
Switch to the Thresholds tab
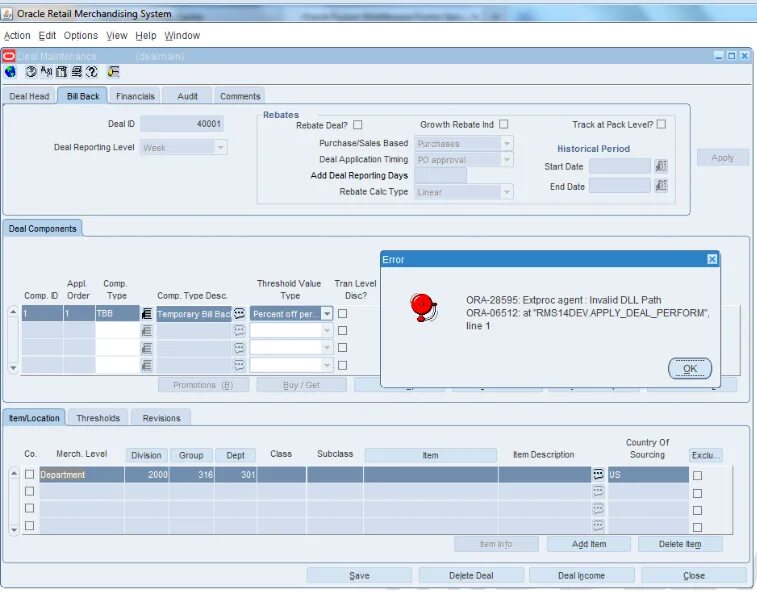click(98, 418)
